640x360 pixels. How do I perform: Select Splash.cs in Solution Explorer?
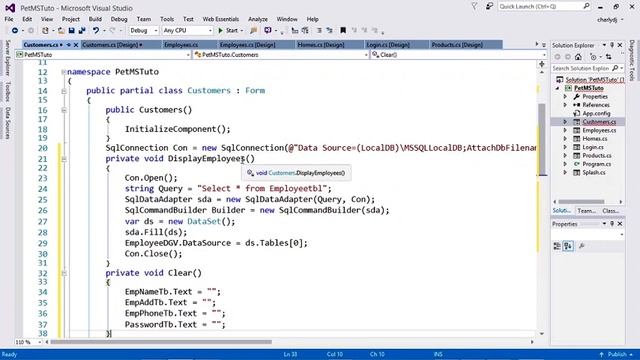tap(593, 173)
